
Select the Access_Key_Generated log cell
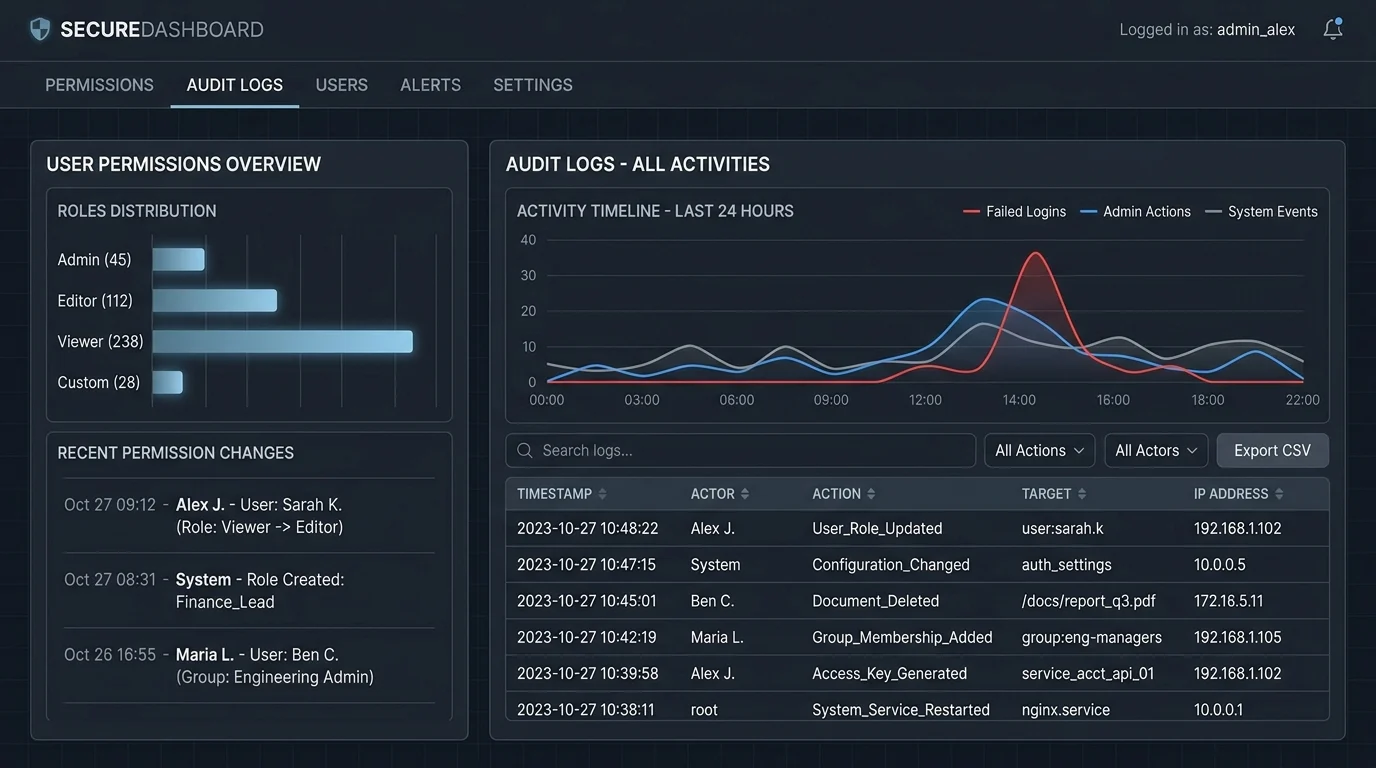tap(889, 674)
